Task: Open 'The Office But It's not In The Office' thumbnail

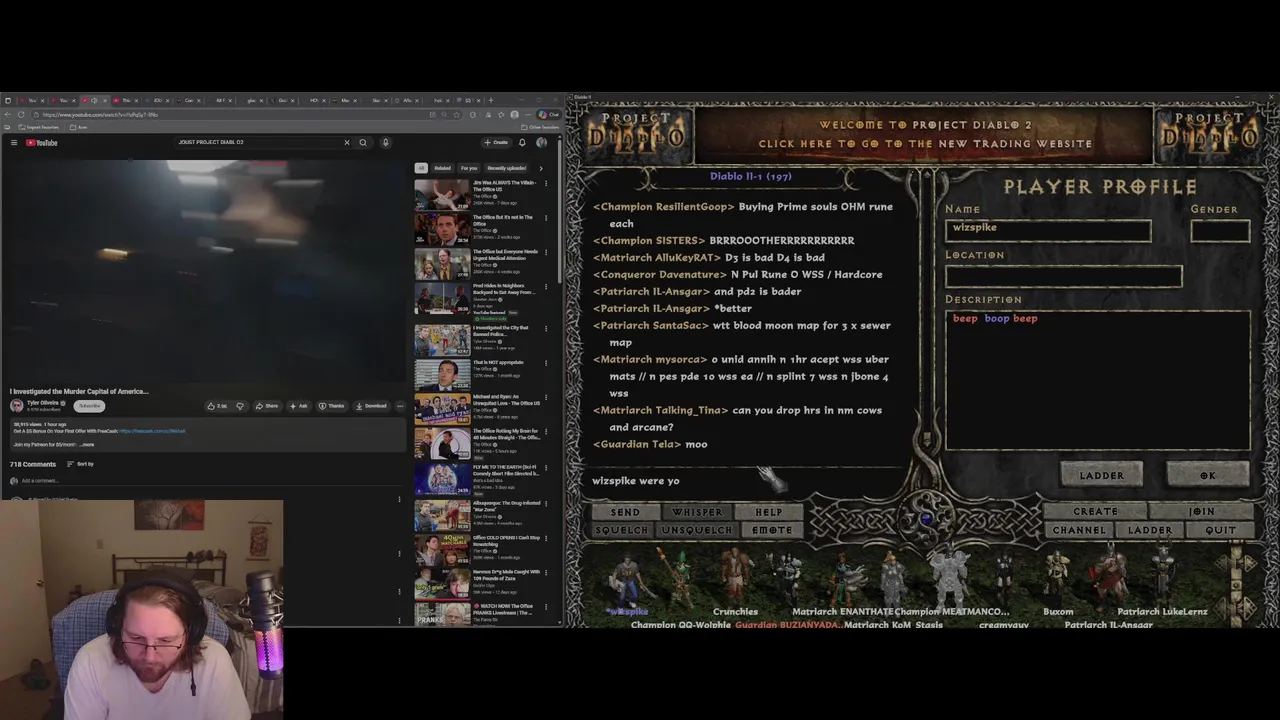Action: [442, 229]
